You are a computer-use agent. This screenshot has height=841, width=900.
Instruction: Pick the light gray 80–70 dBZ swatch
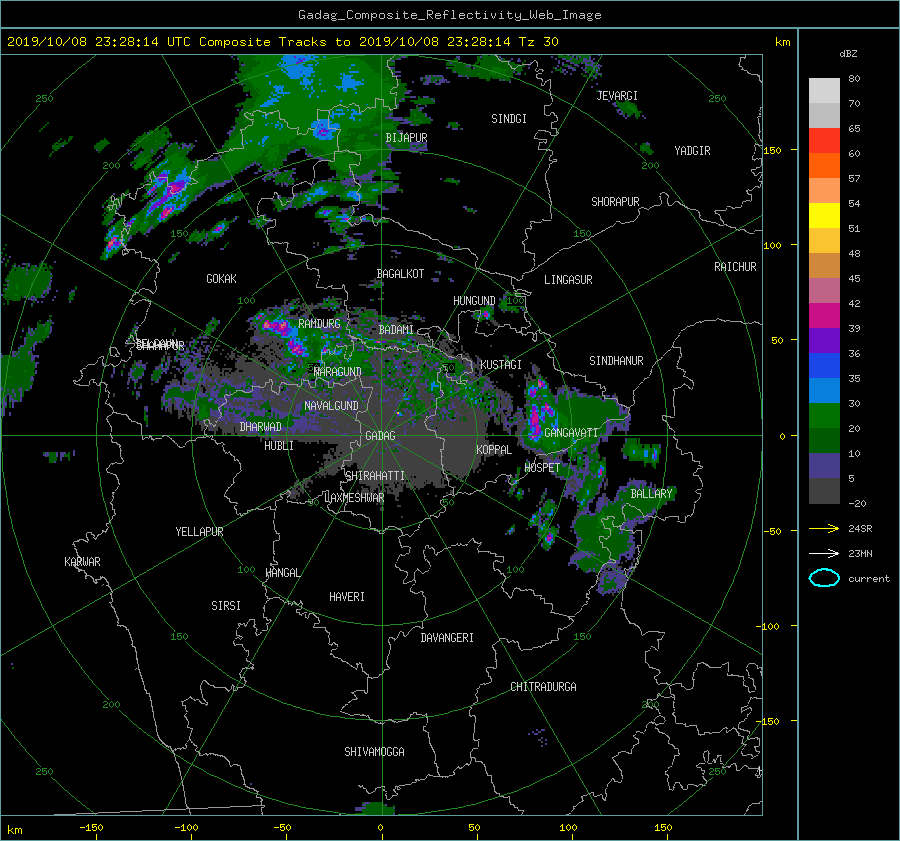824,91
